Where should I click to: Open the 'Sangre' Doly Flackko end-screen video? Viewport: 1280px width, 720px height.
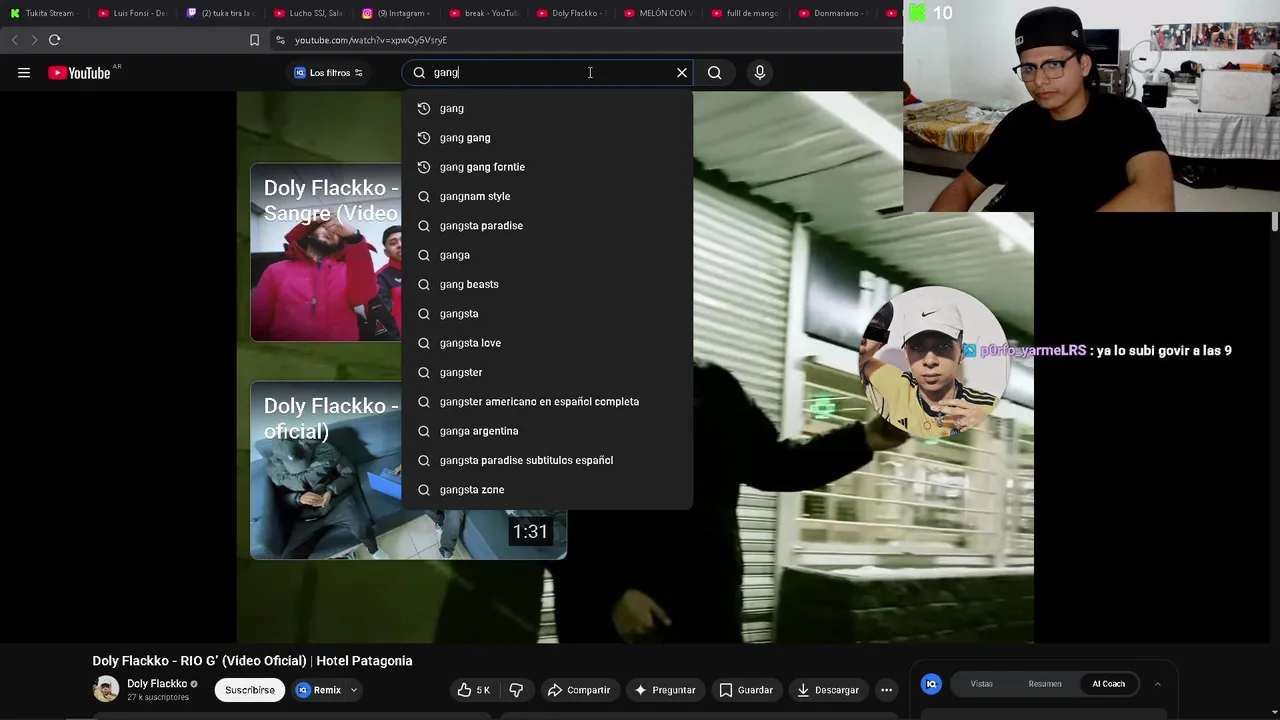click(326, 253)
